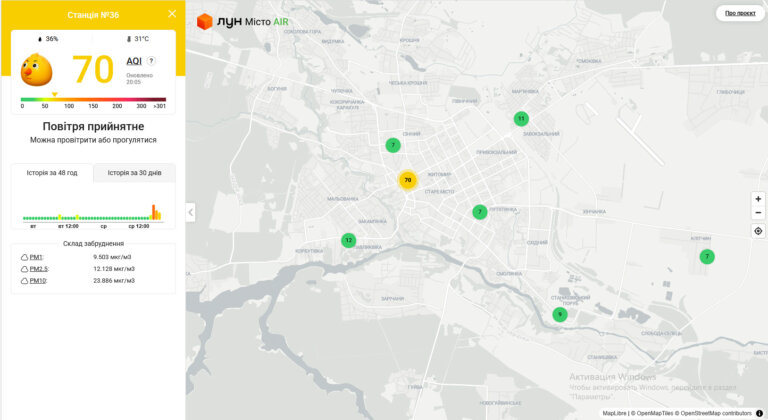The width and height of the screenshot is (768, 420).
Task: Open the PM2.5 pollutant link
Action: pos(39,269)
